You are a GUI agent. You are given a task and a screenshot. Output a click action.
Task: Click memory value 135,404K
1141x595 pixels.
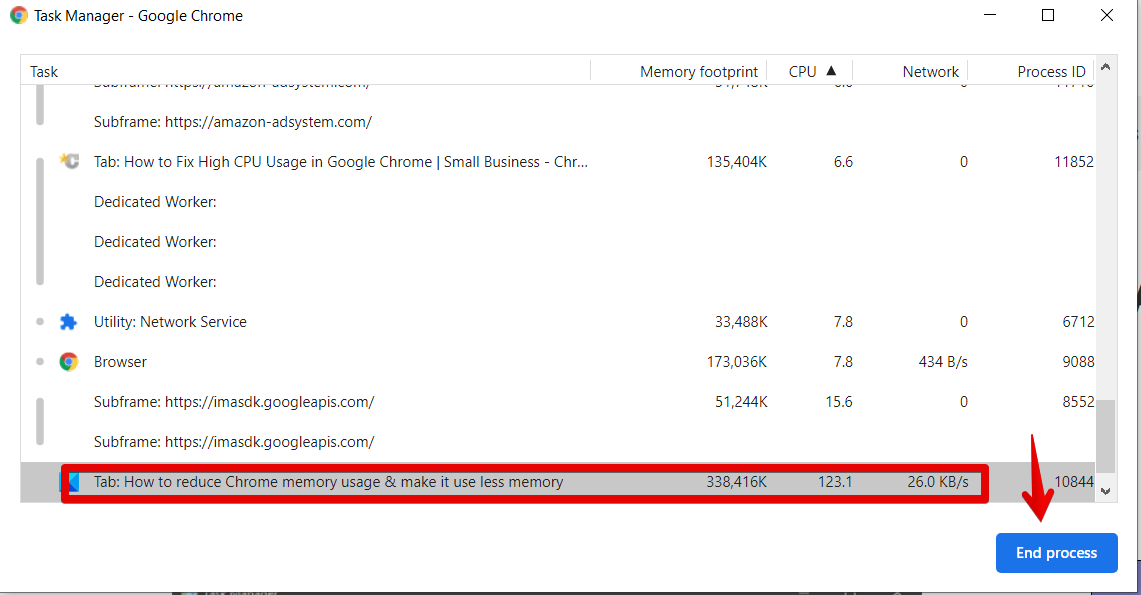point(736,161)
